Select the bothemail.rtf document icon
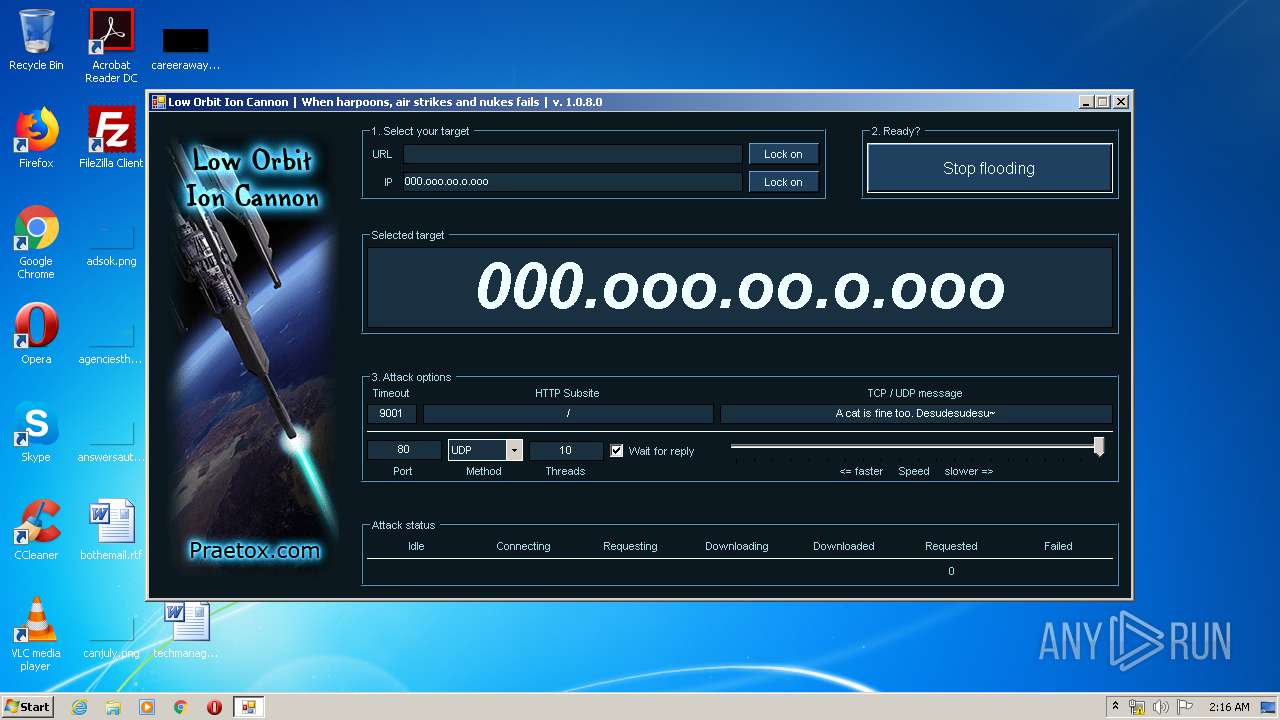The width and height of the screenshot is (1280, 720). pyautogui.click(x=111, y=530)
